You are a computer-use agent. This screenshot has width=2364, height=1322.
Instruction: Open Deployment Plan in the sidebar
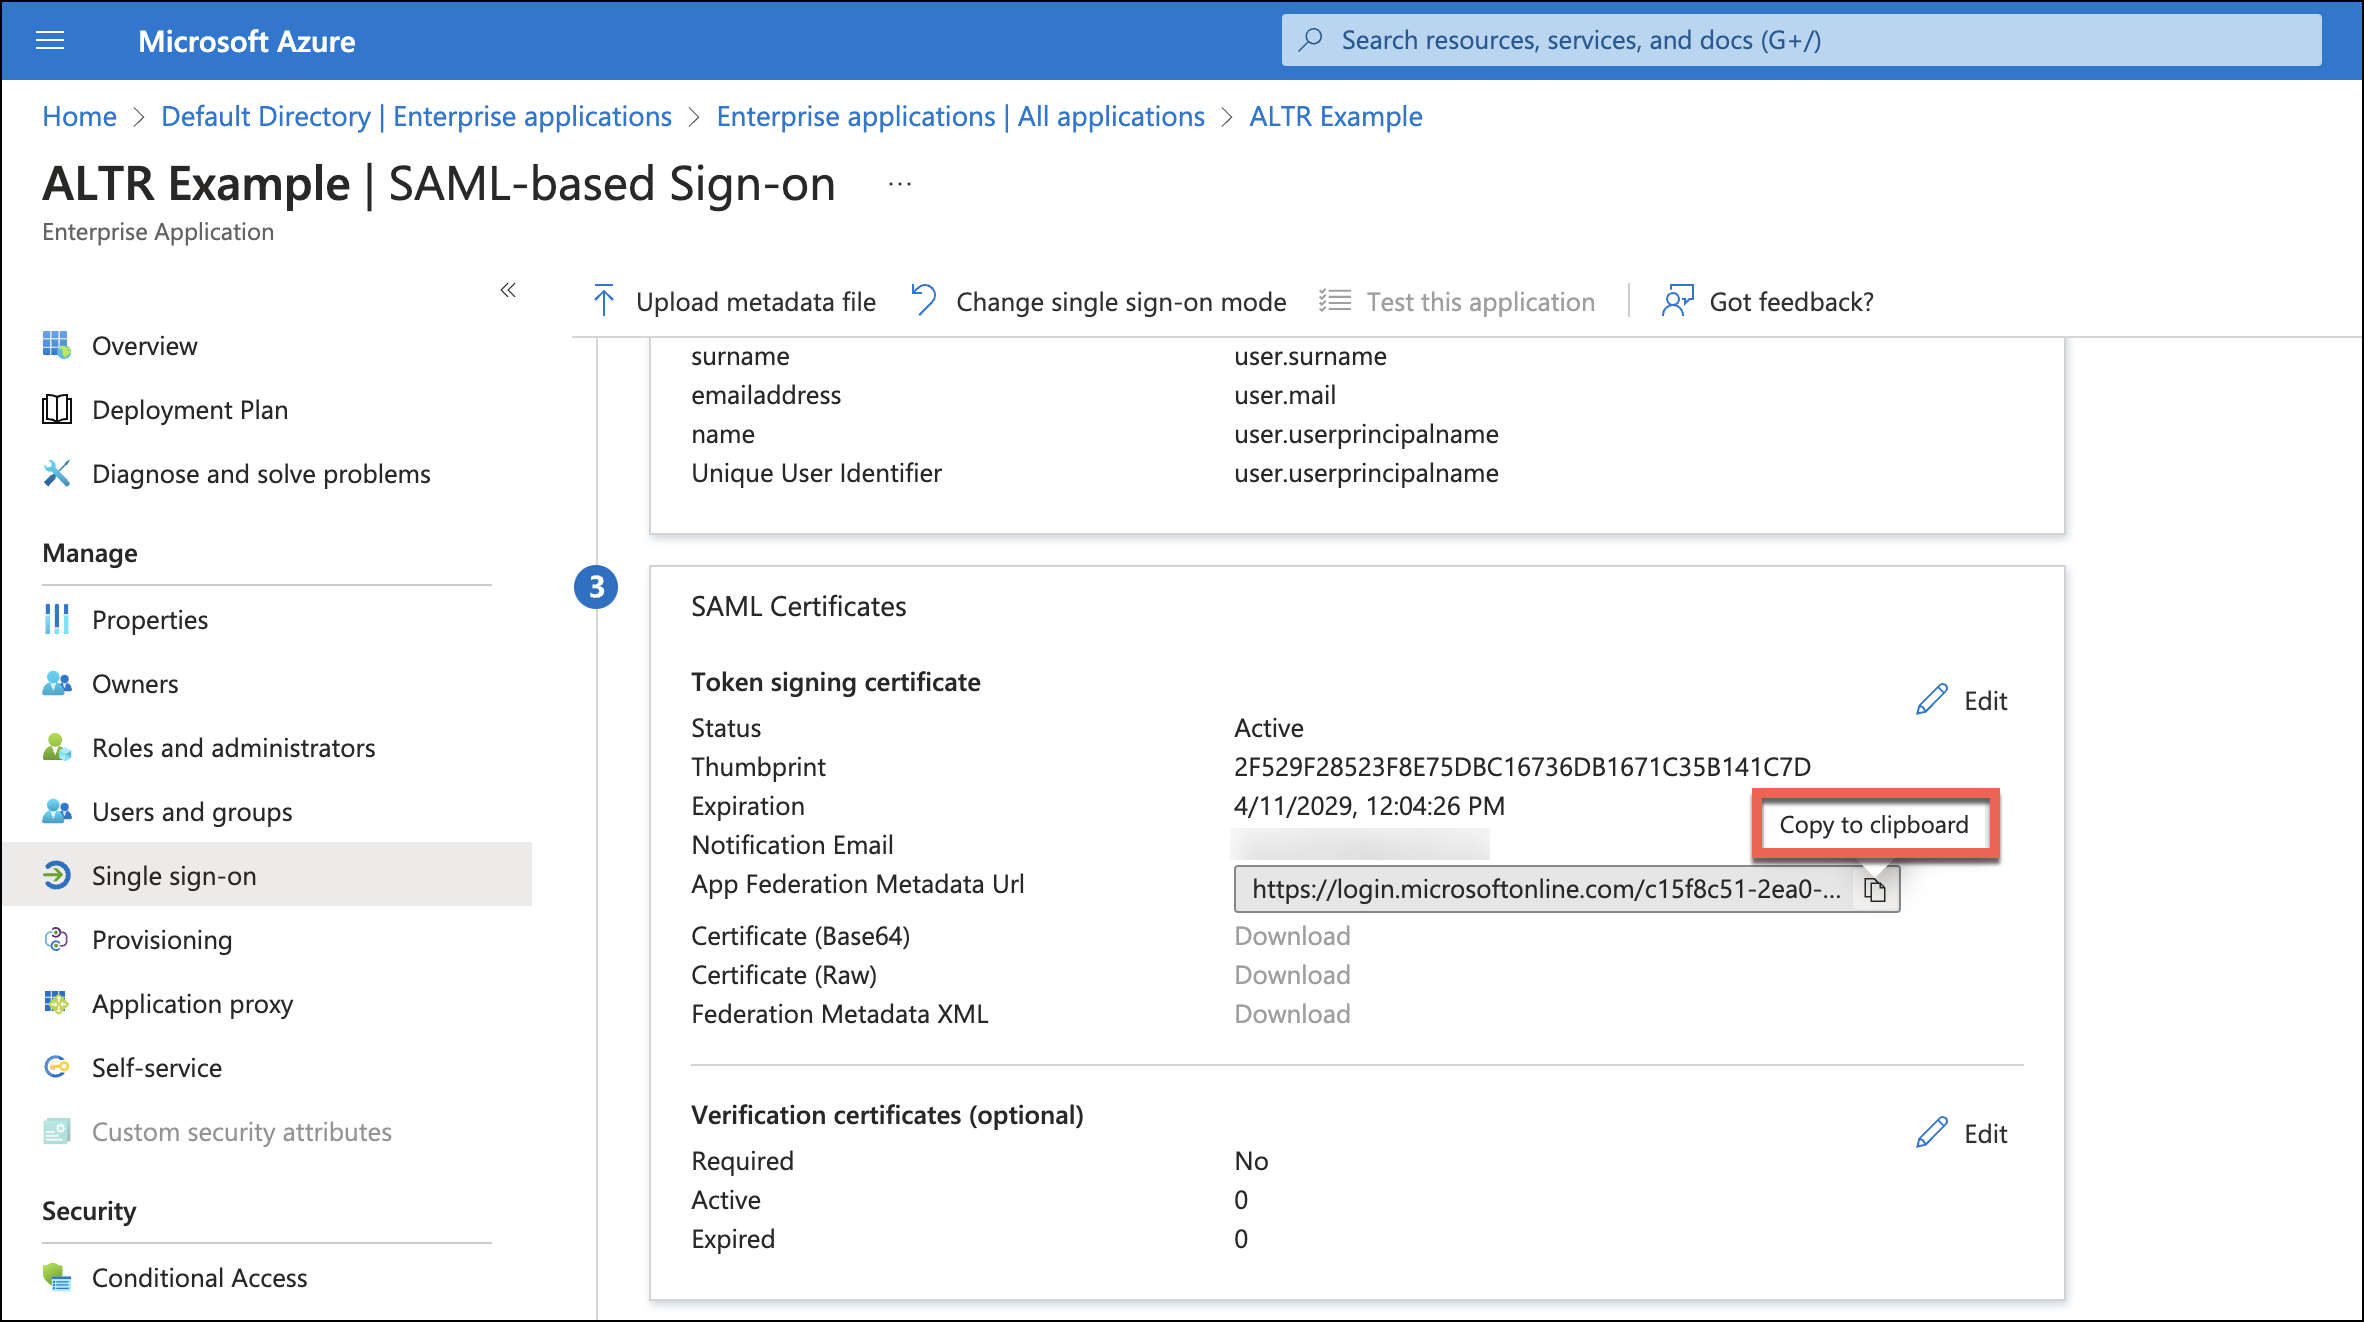[190, 410]
